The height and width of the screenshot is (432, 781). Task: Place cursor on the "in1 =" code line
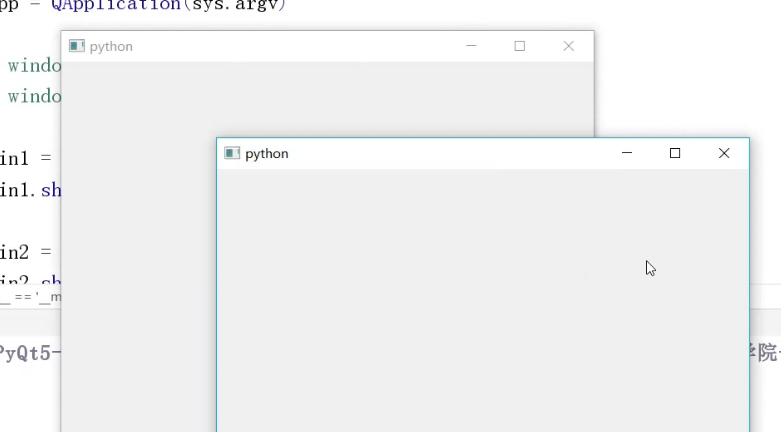click(x=26, y=158)
